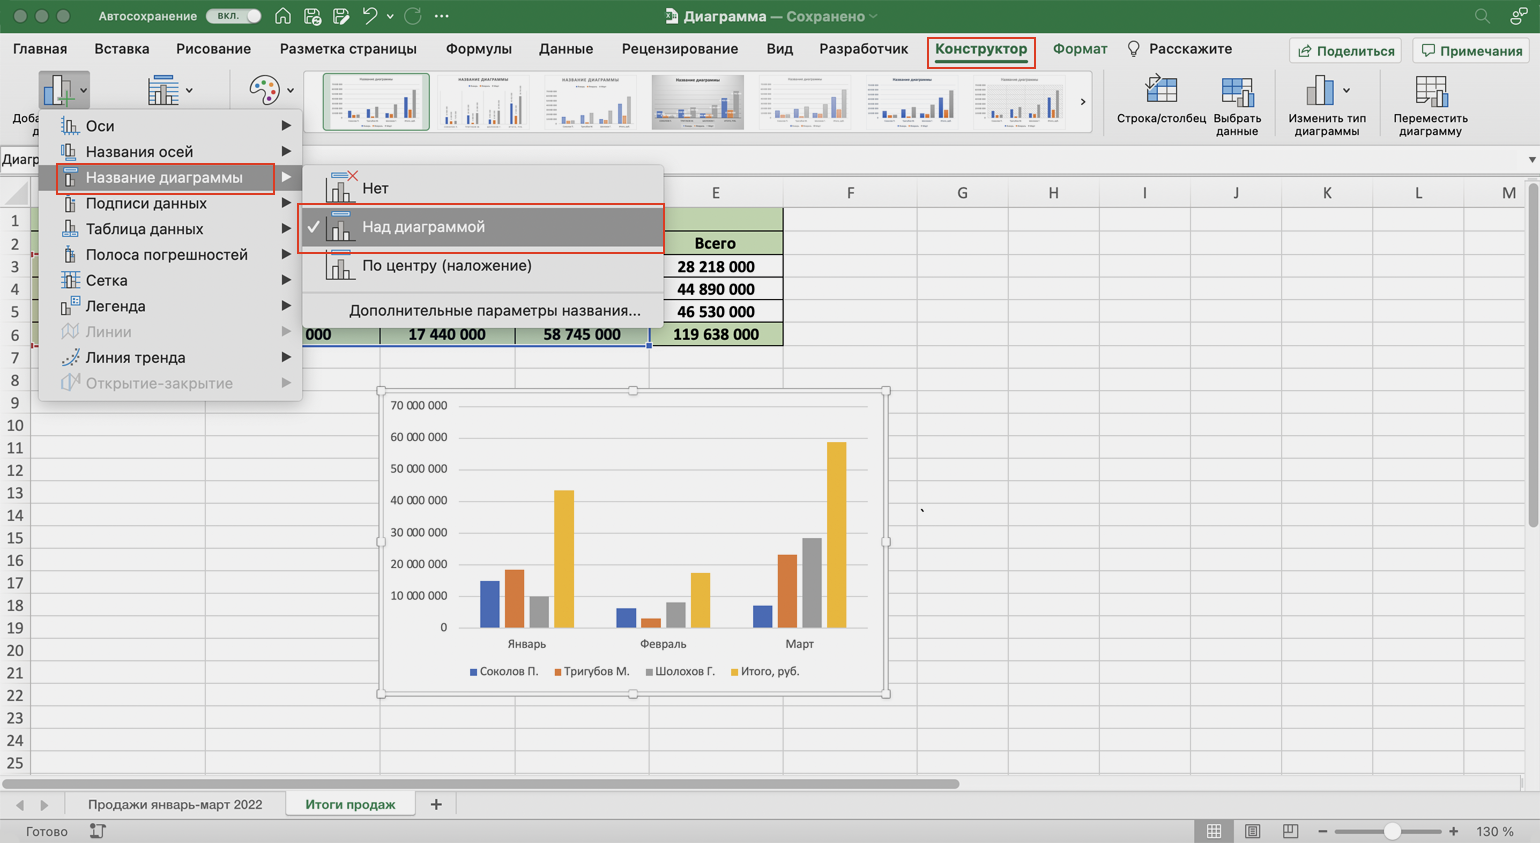
Task: Click the Save As icon in title bar
Action: [x=341, y=16]
